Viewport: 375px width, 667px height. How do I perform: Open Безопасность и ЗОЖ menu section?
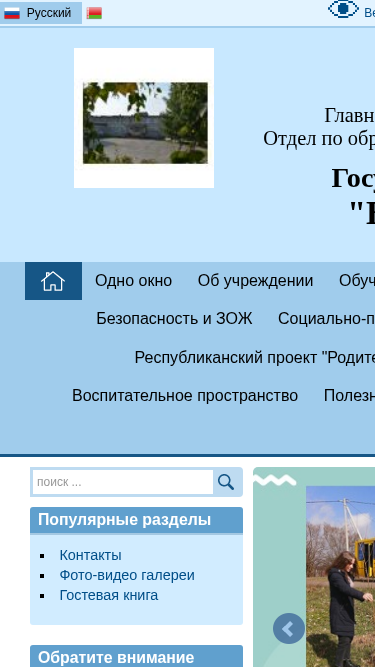click(174, 318)
